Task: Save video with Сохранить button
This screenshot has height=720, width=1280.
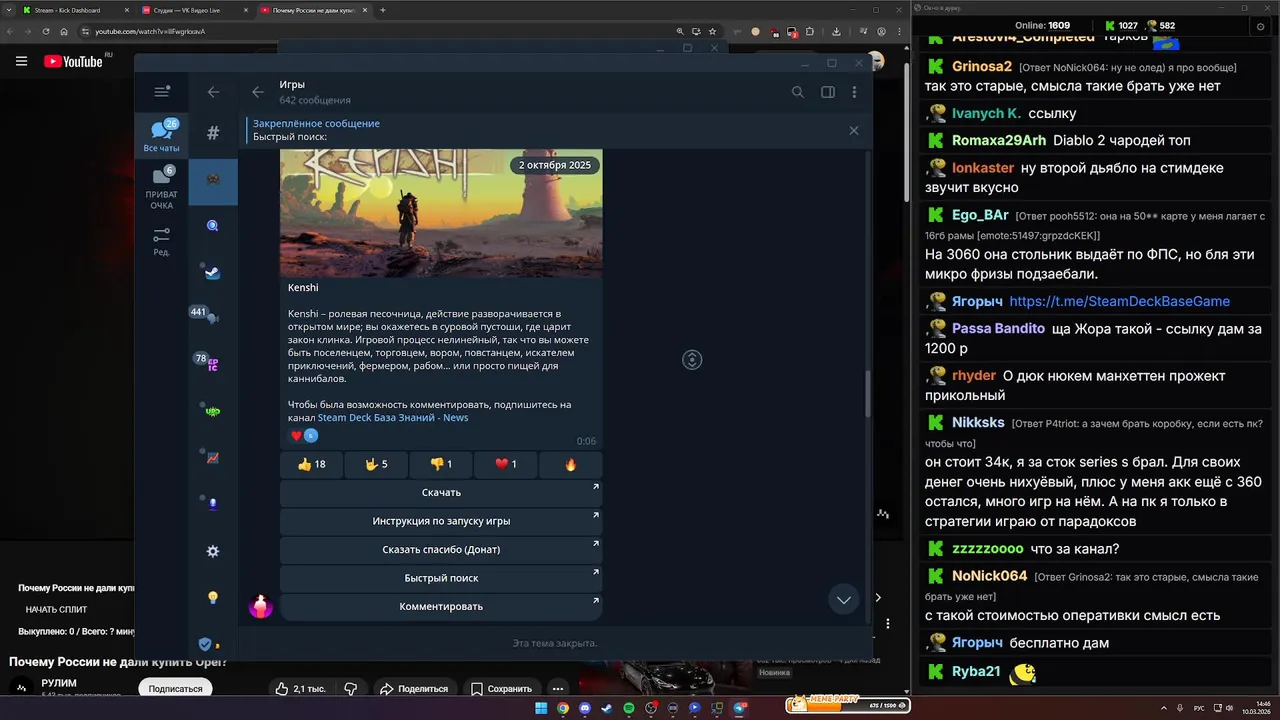Action: point(502,689)
